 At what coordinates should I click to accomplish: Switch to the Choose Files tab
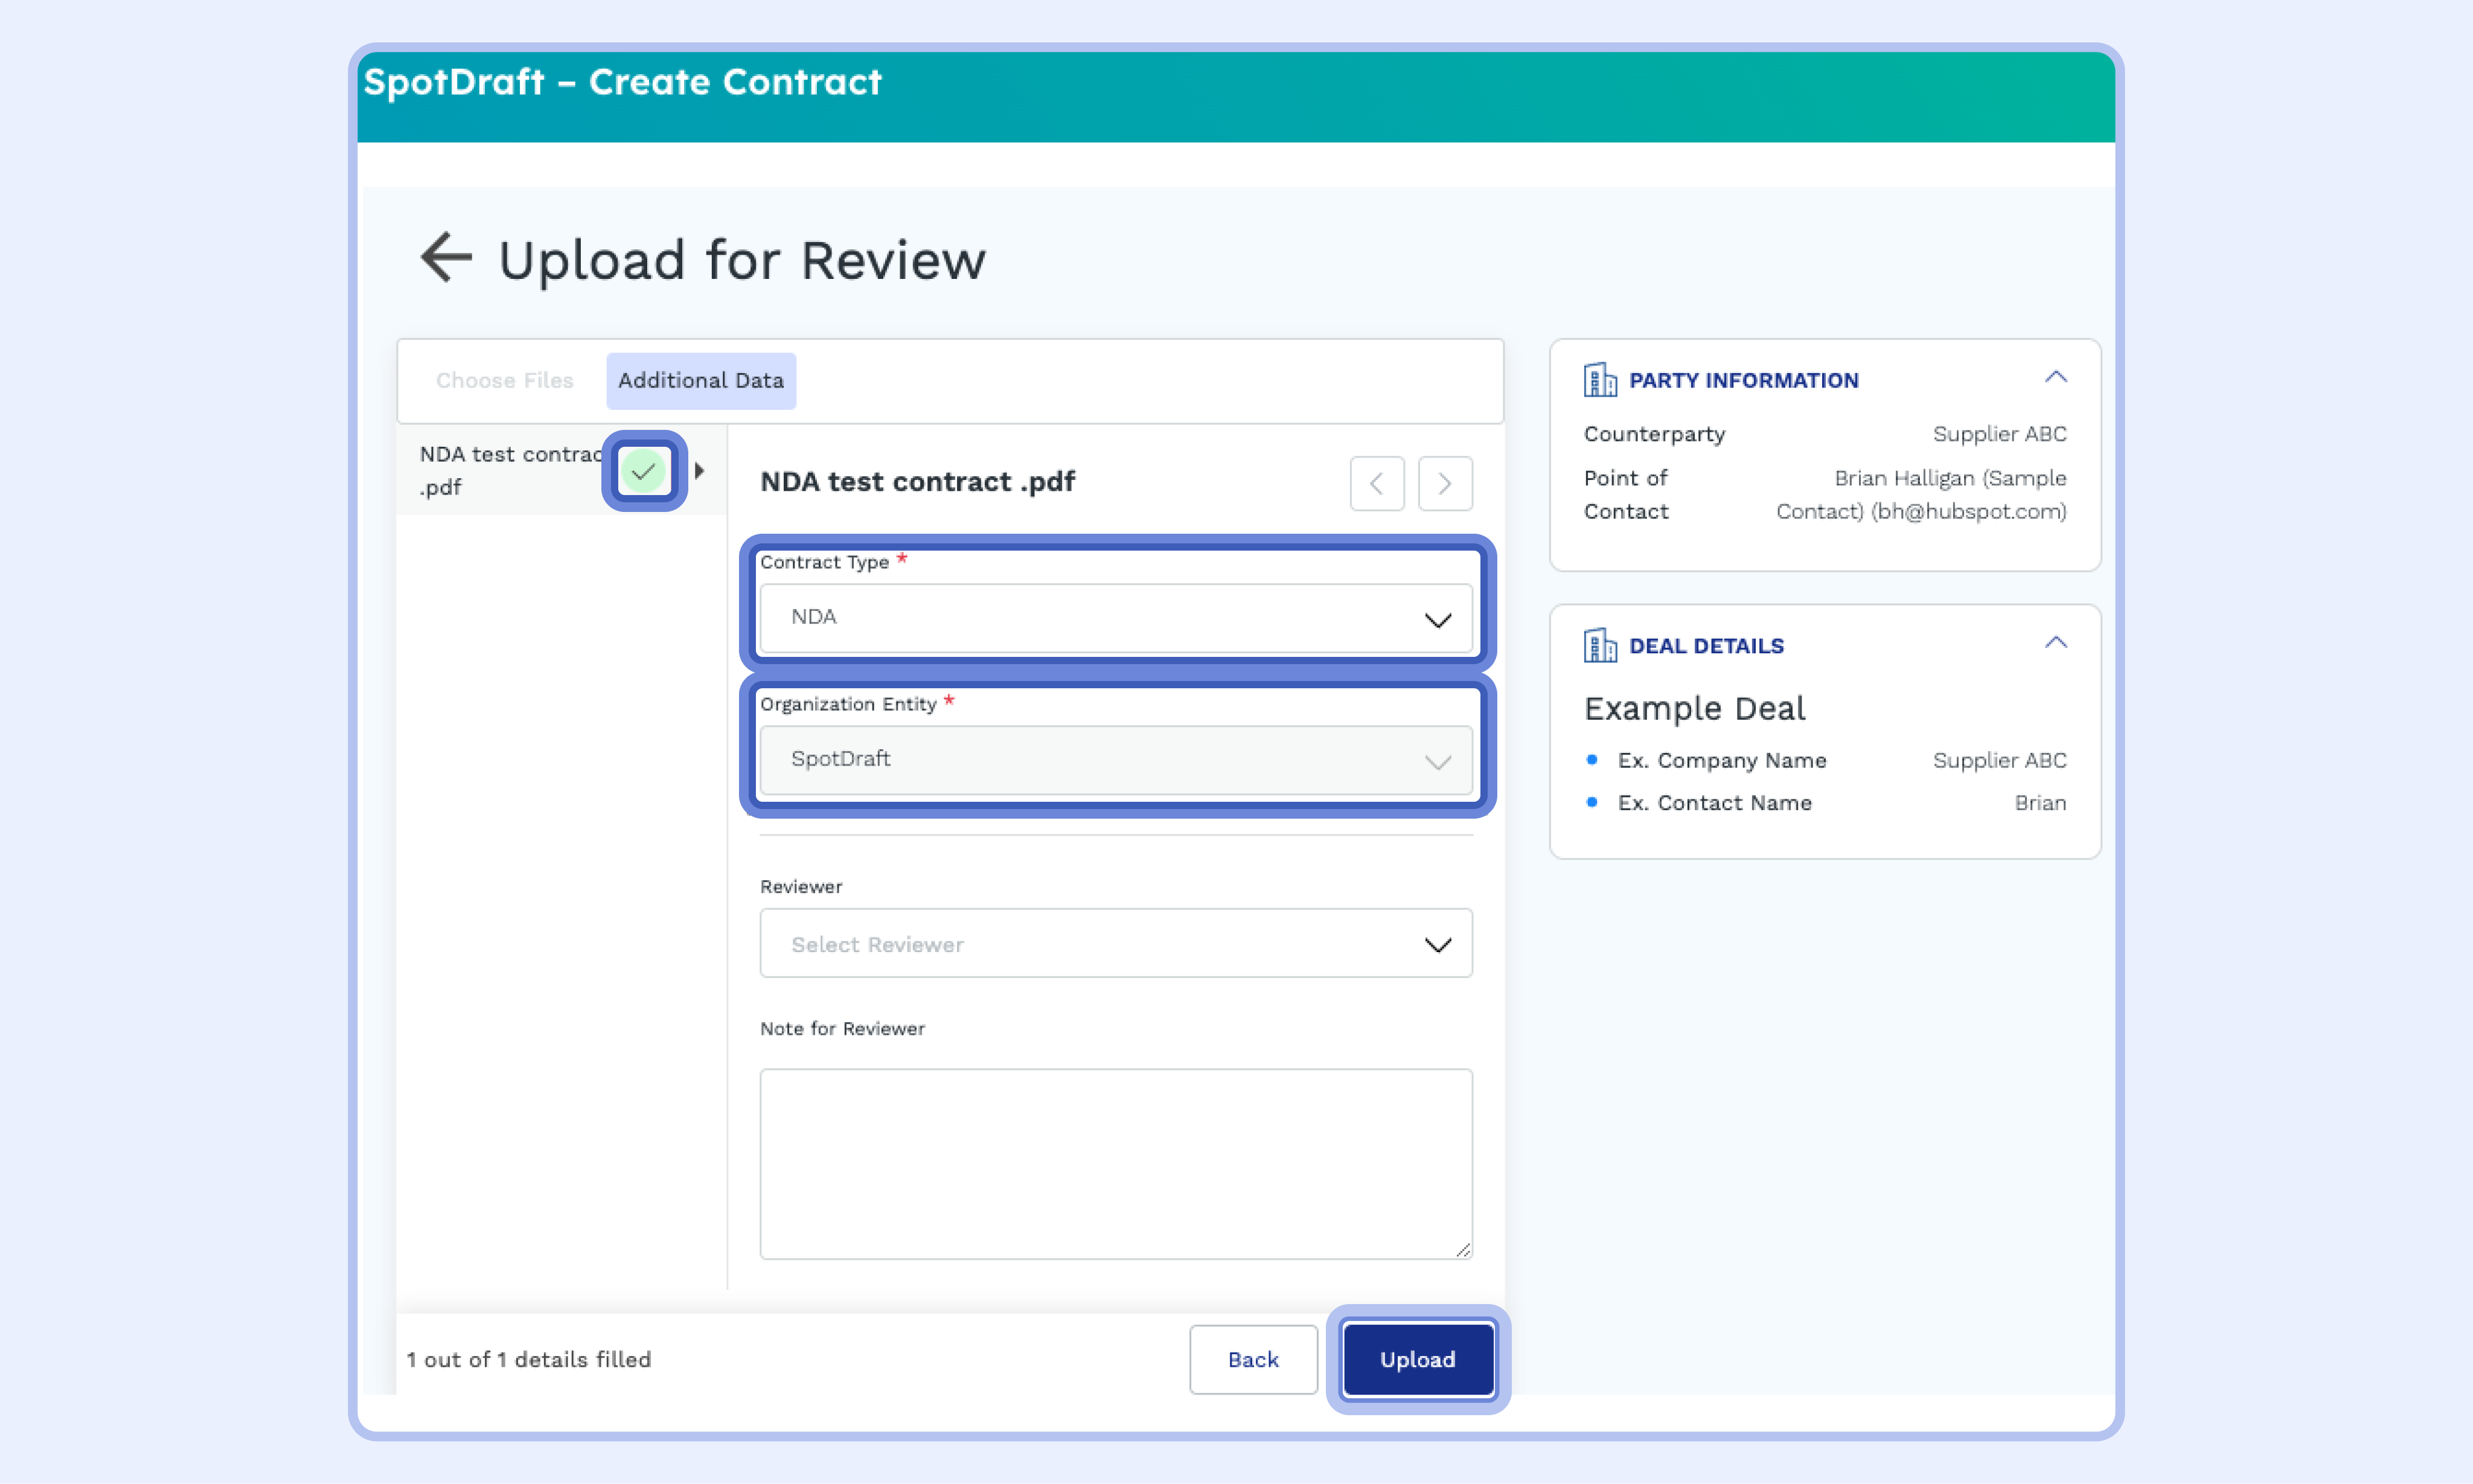coord(504,380)
